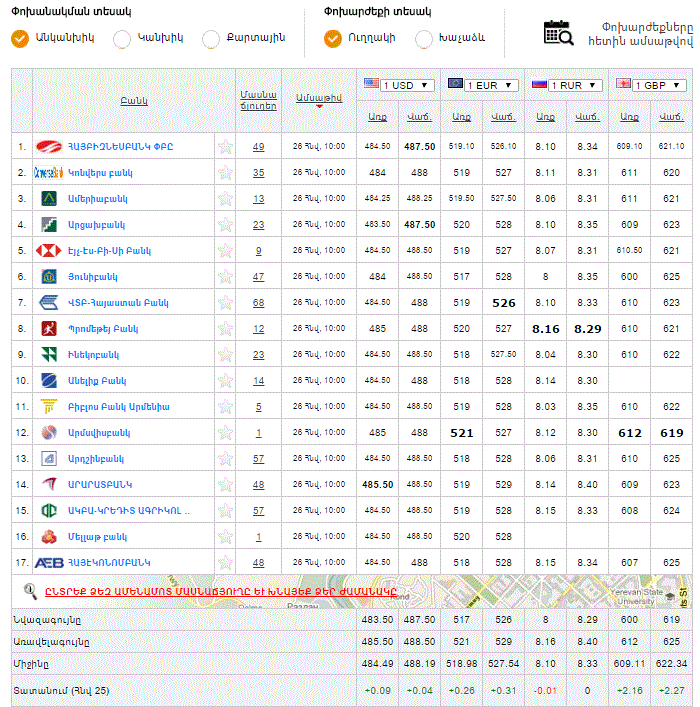The image size is (700, 707).
Task: Click the Պրոմեթեյ Բանկ red logo
Action: (x=49, y=328)
